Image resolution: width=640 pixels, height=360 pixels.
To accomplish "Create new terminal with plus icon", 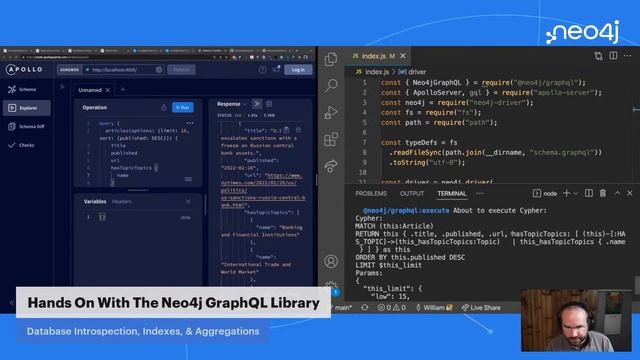I will click(567, 193).
